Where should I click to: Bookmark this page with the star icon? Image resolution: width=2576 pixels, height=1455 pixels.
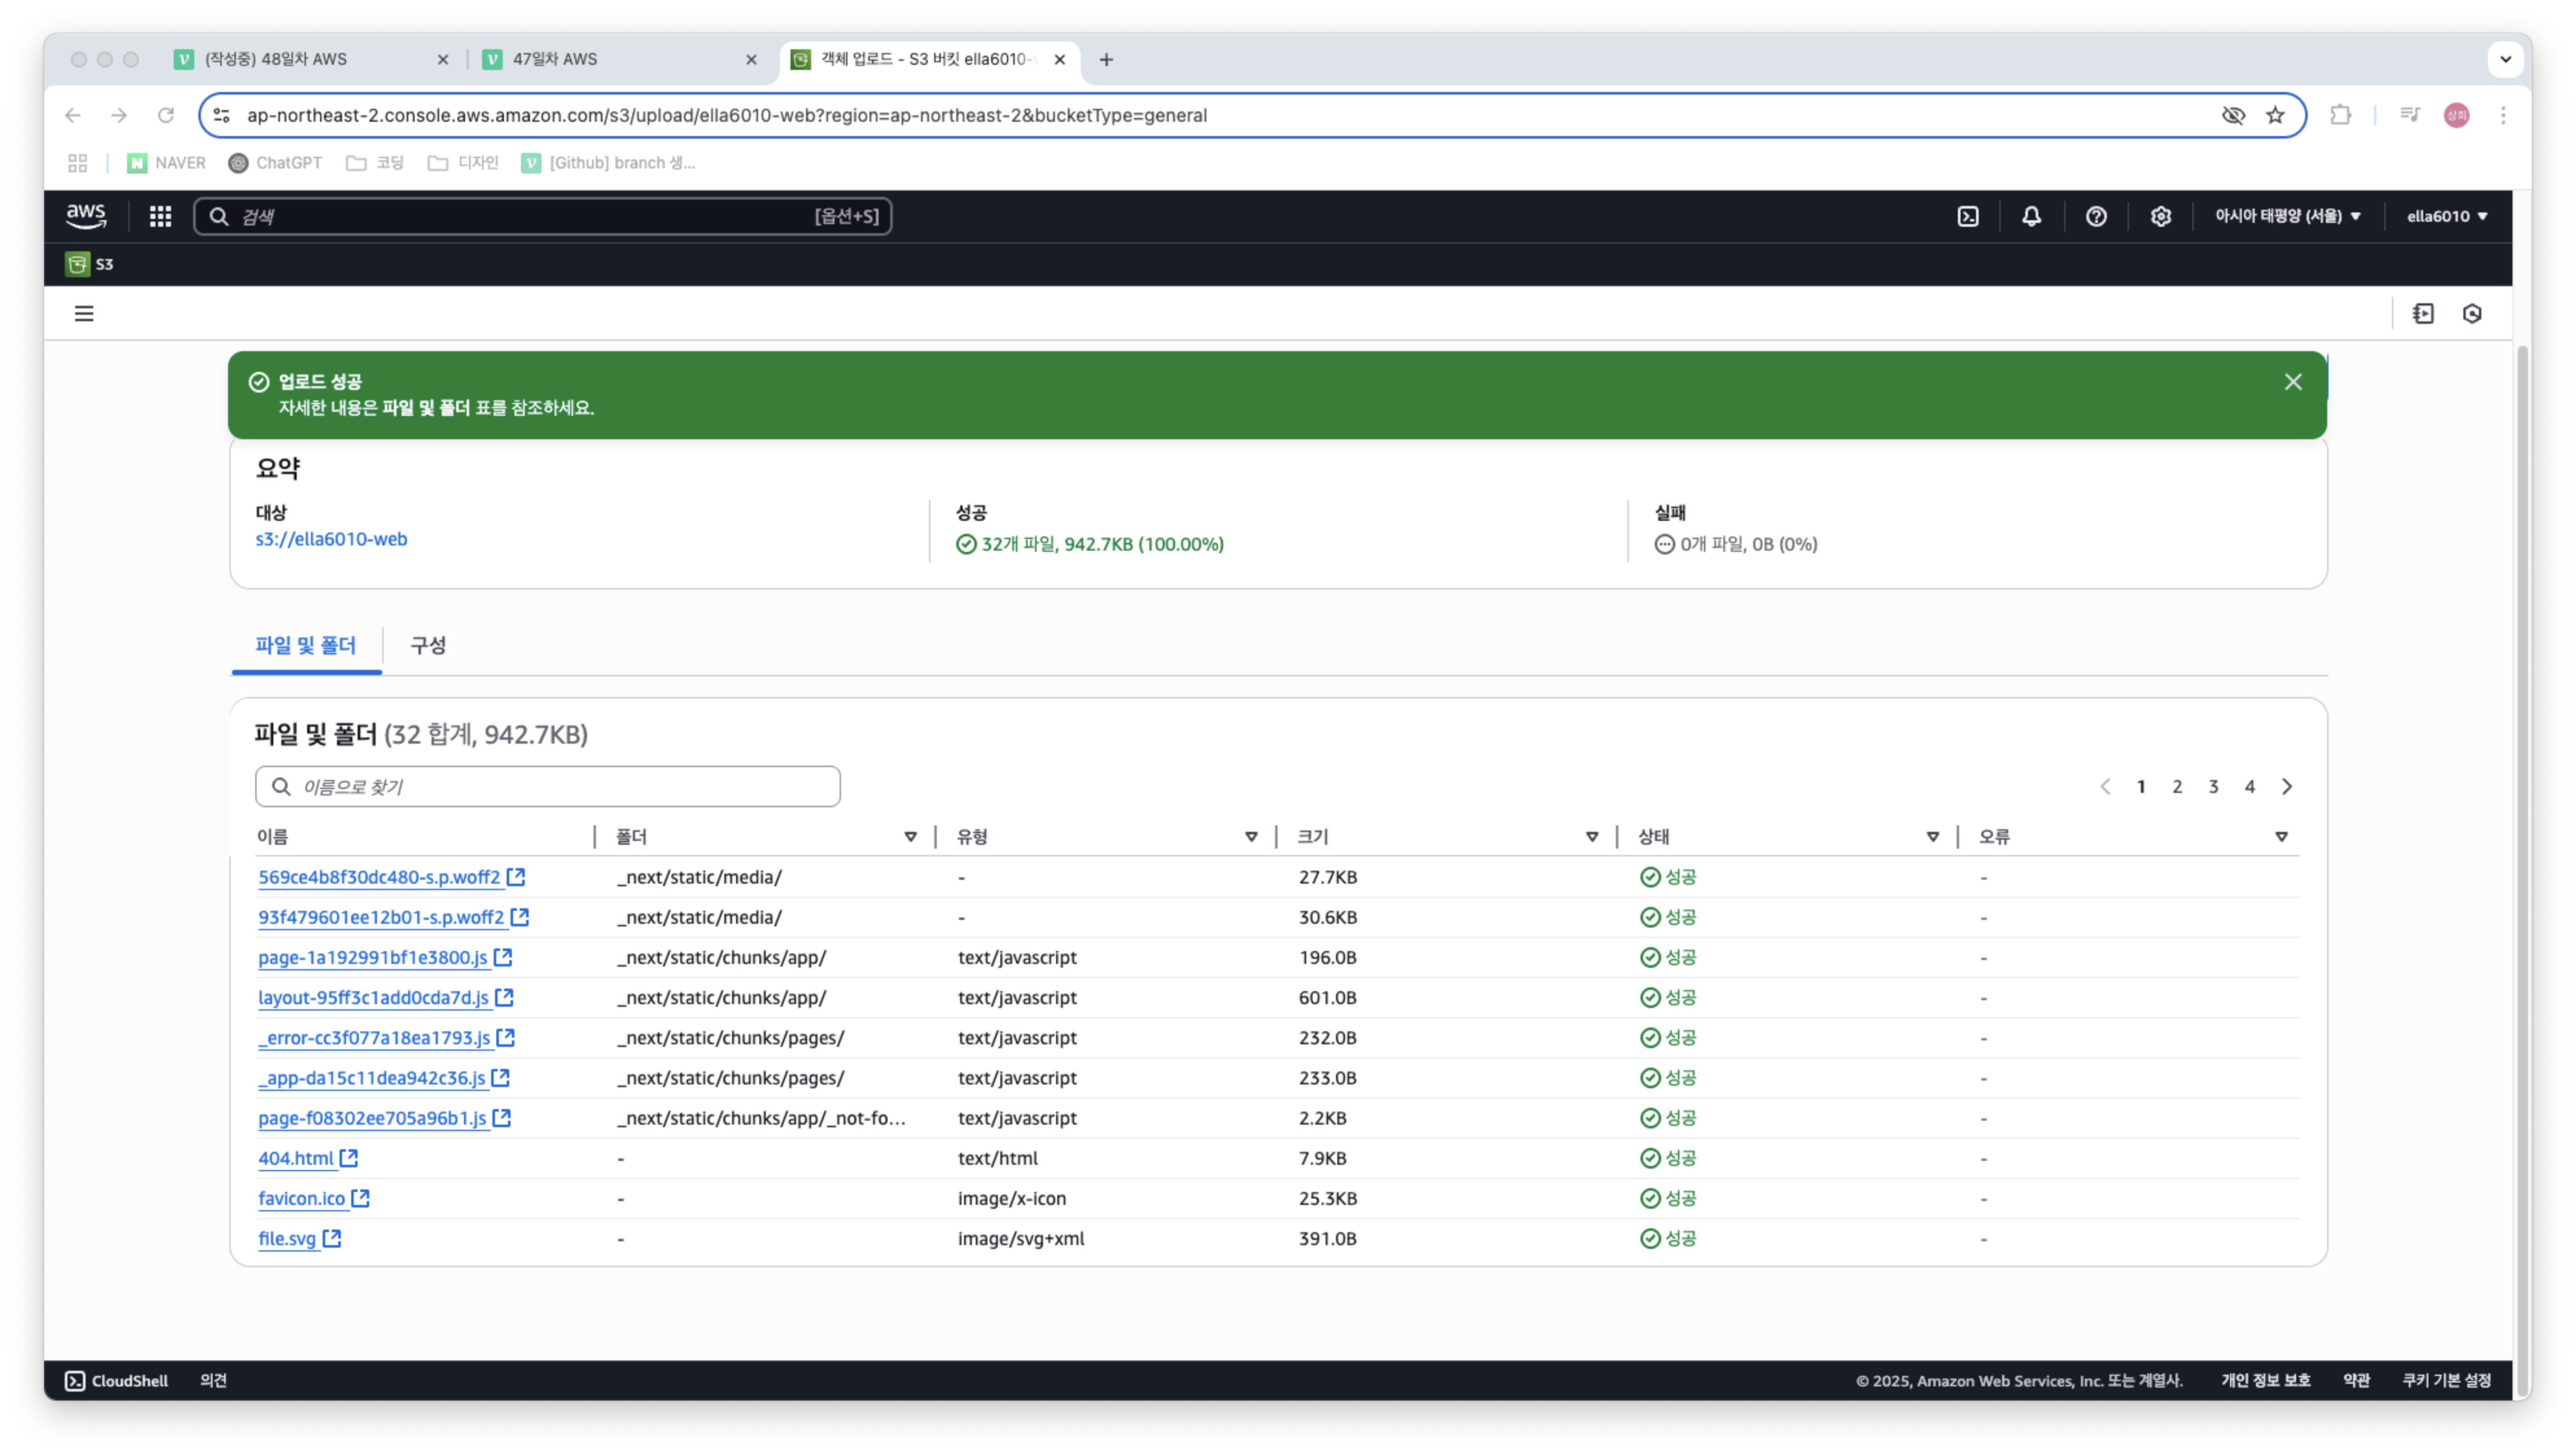[x=2275, y=115]
